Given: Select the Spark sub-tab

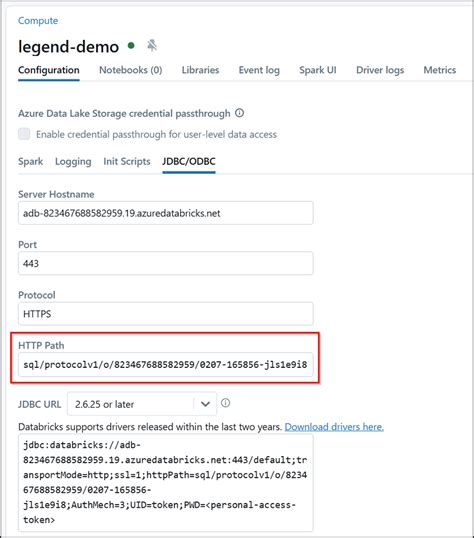Looking at the screenshot, I should pos(31,161).
